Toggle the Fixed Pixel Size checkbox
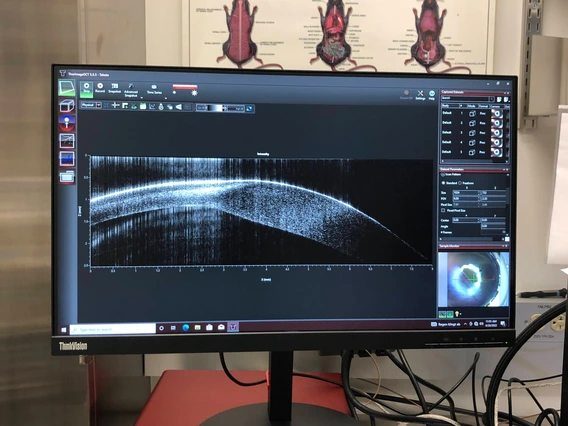This screenshot has width=568, height=426. point(443,210)
